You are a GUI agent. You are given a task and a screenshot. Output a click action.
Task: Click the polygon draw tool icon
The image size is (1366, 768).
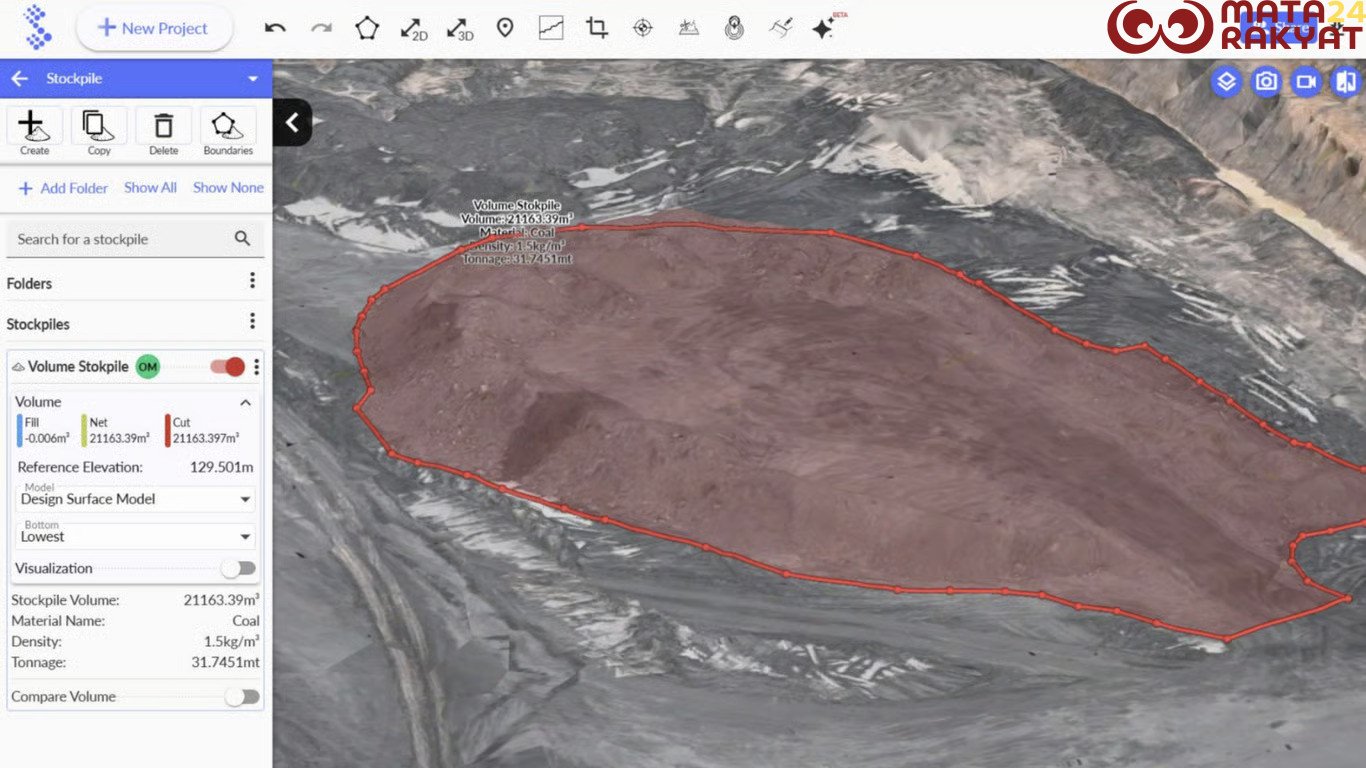tap(367, 28)
